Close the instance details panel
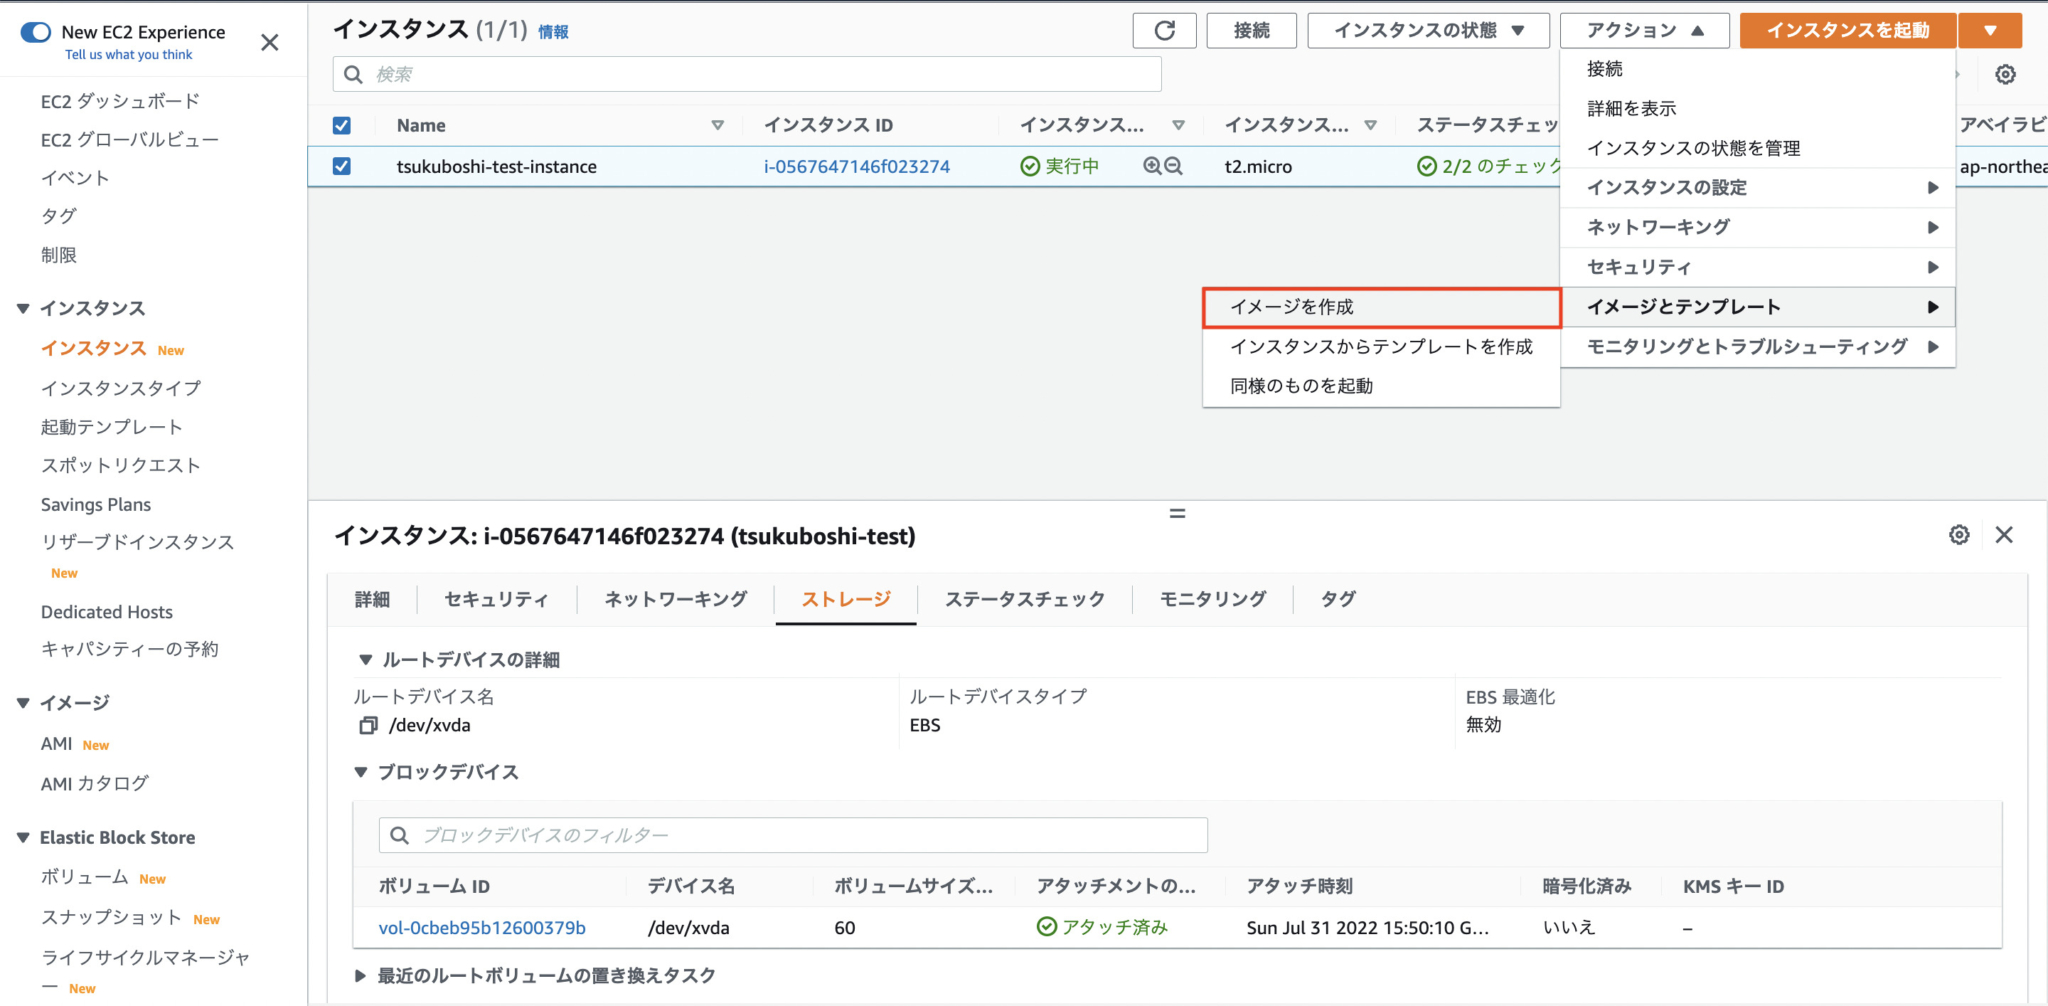 [2004, 535]
